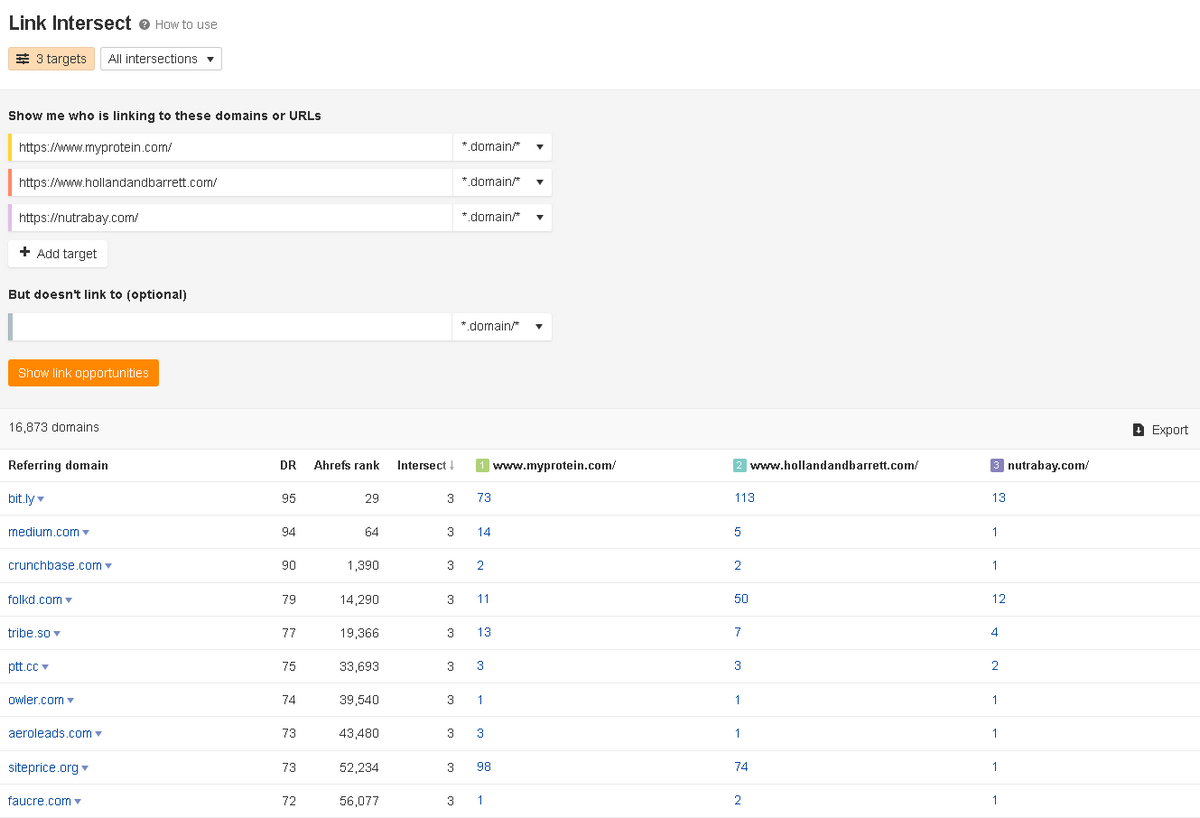Click the www.myprotein.com/ column header
Image resolution: width=1200 pixels, height=818 pixels.
point(554,465)
